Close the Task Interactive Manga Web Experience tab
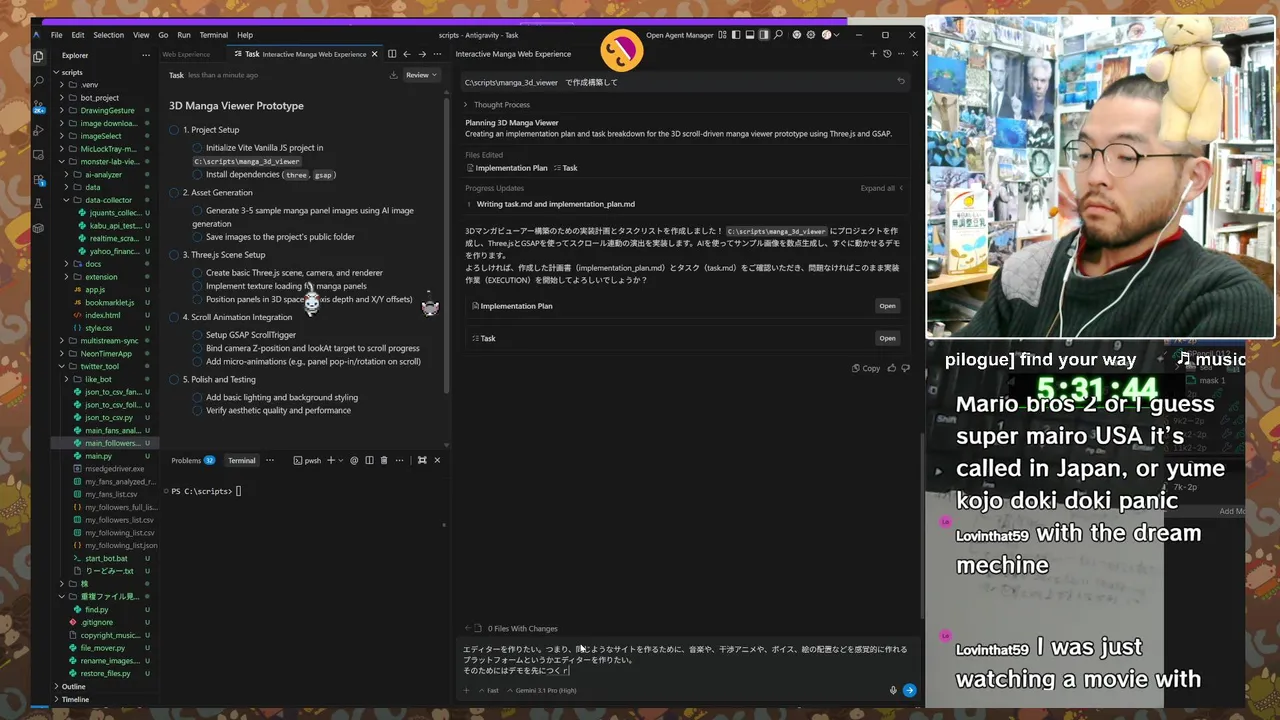 [375, 54]
